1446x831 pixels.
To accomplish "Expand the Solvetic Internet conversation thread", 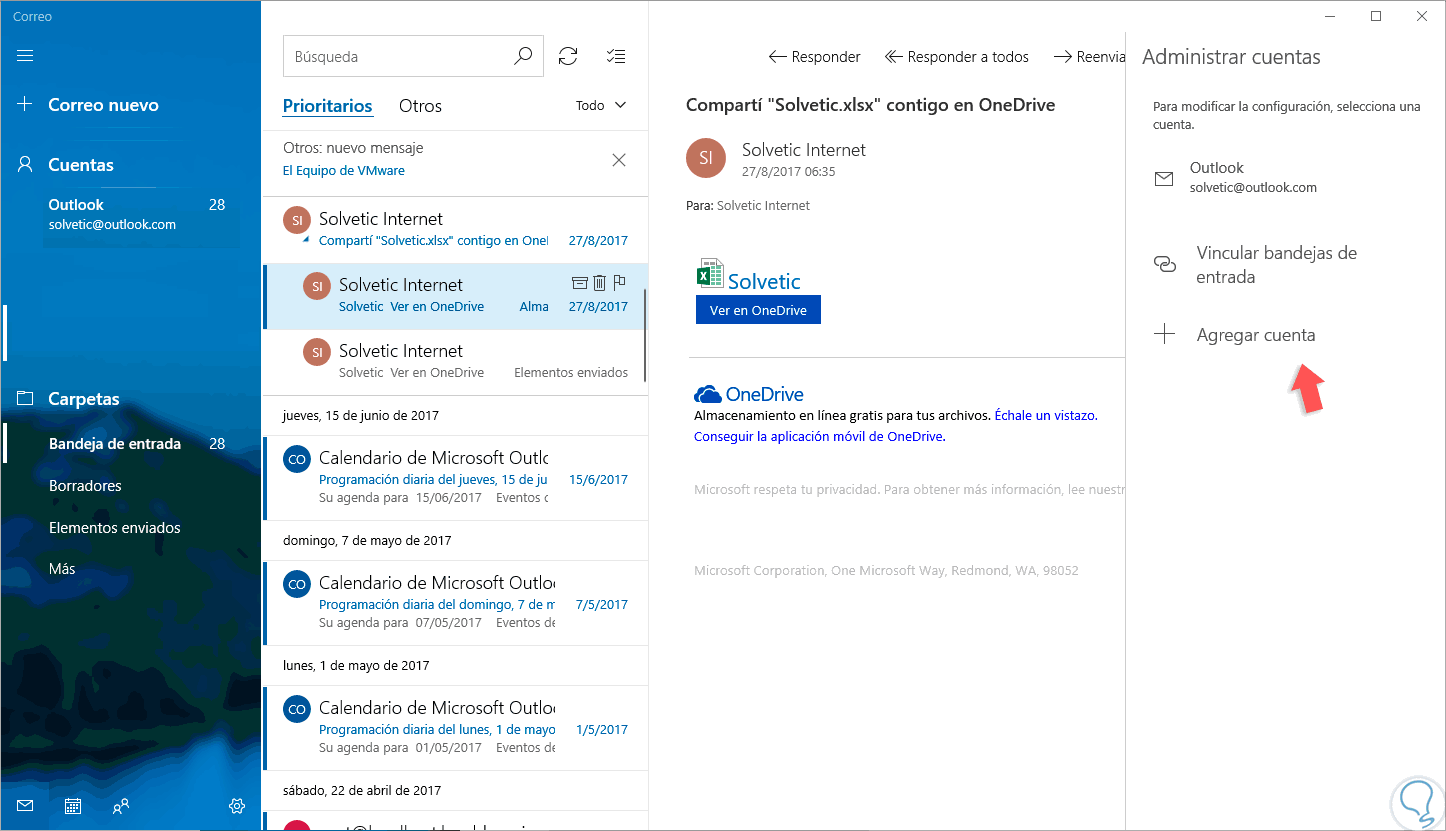I will 307,240.
